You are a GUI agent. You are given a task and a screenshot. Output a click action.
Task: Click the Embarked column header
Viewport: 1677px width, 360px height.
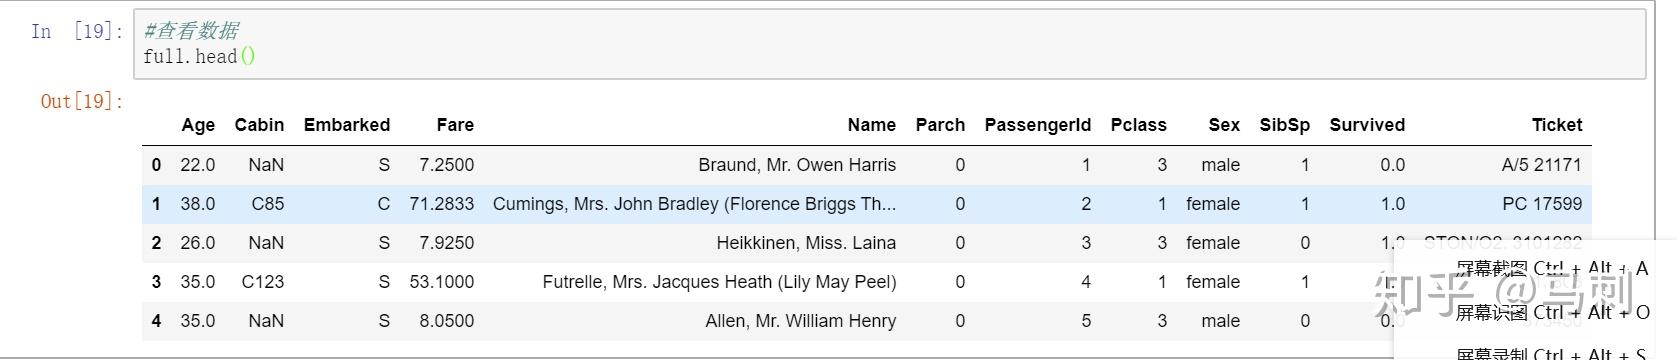pyautogui.click(x=347, y=125)
